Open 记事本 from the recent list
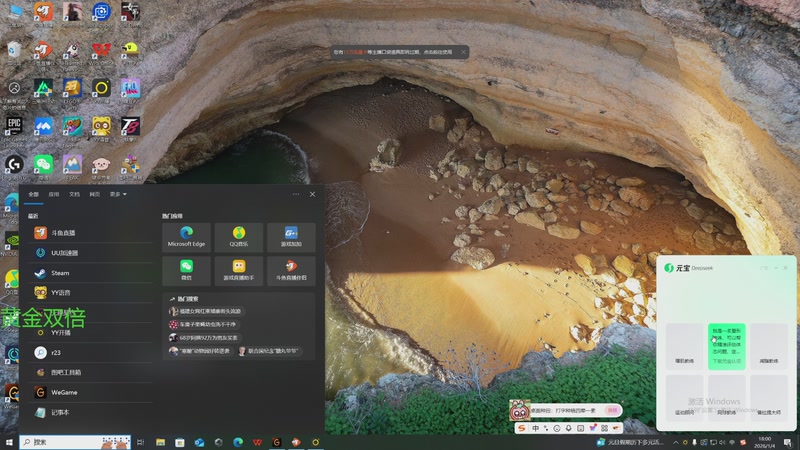 91,412
